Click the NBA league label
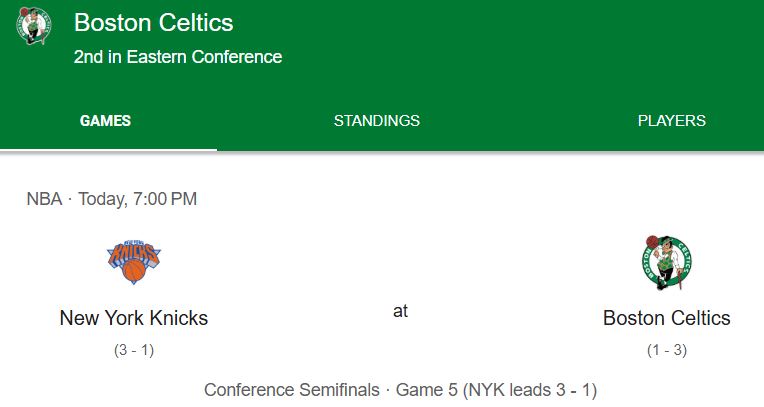 point(44,199)
